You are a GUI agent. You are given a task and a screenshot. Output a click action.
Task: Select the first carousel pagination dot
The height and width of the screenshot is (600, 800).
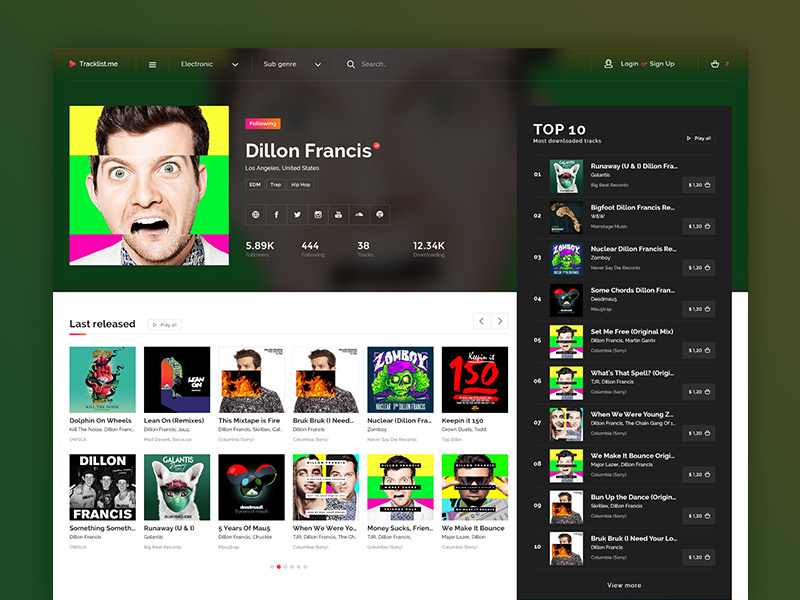272,567
